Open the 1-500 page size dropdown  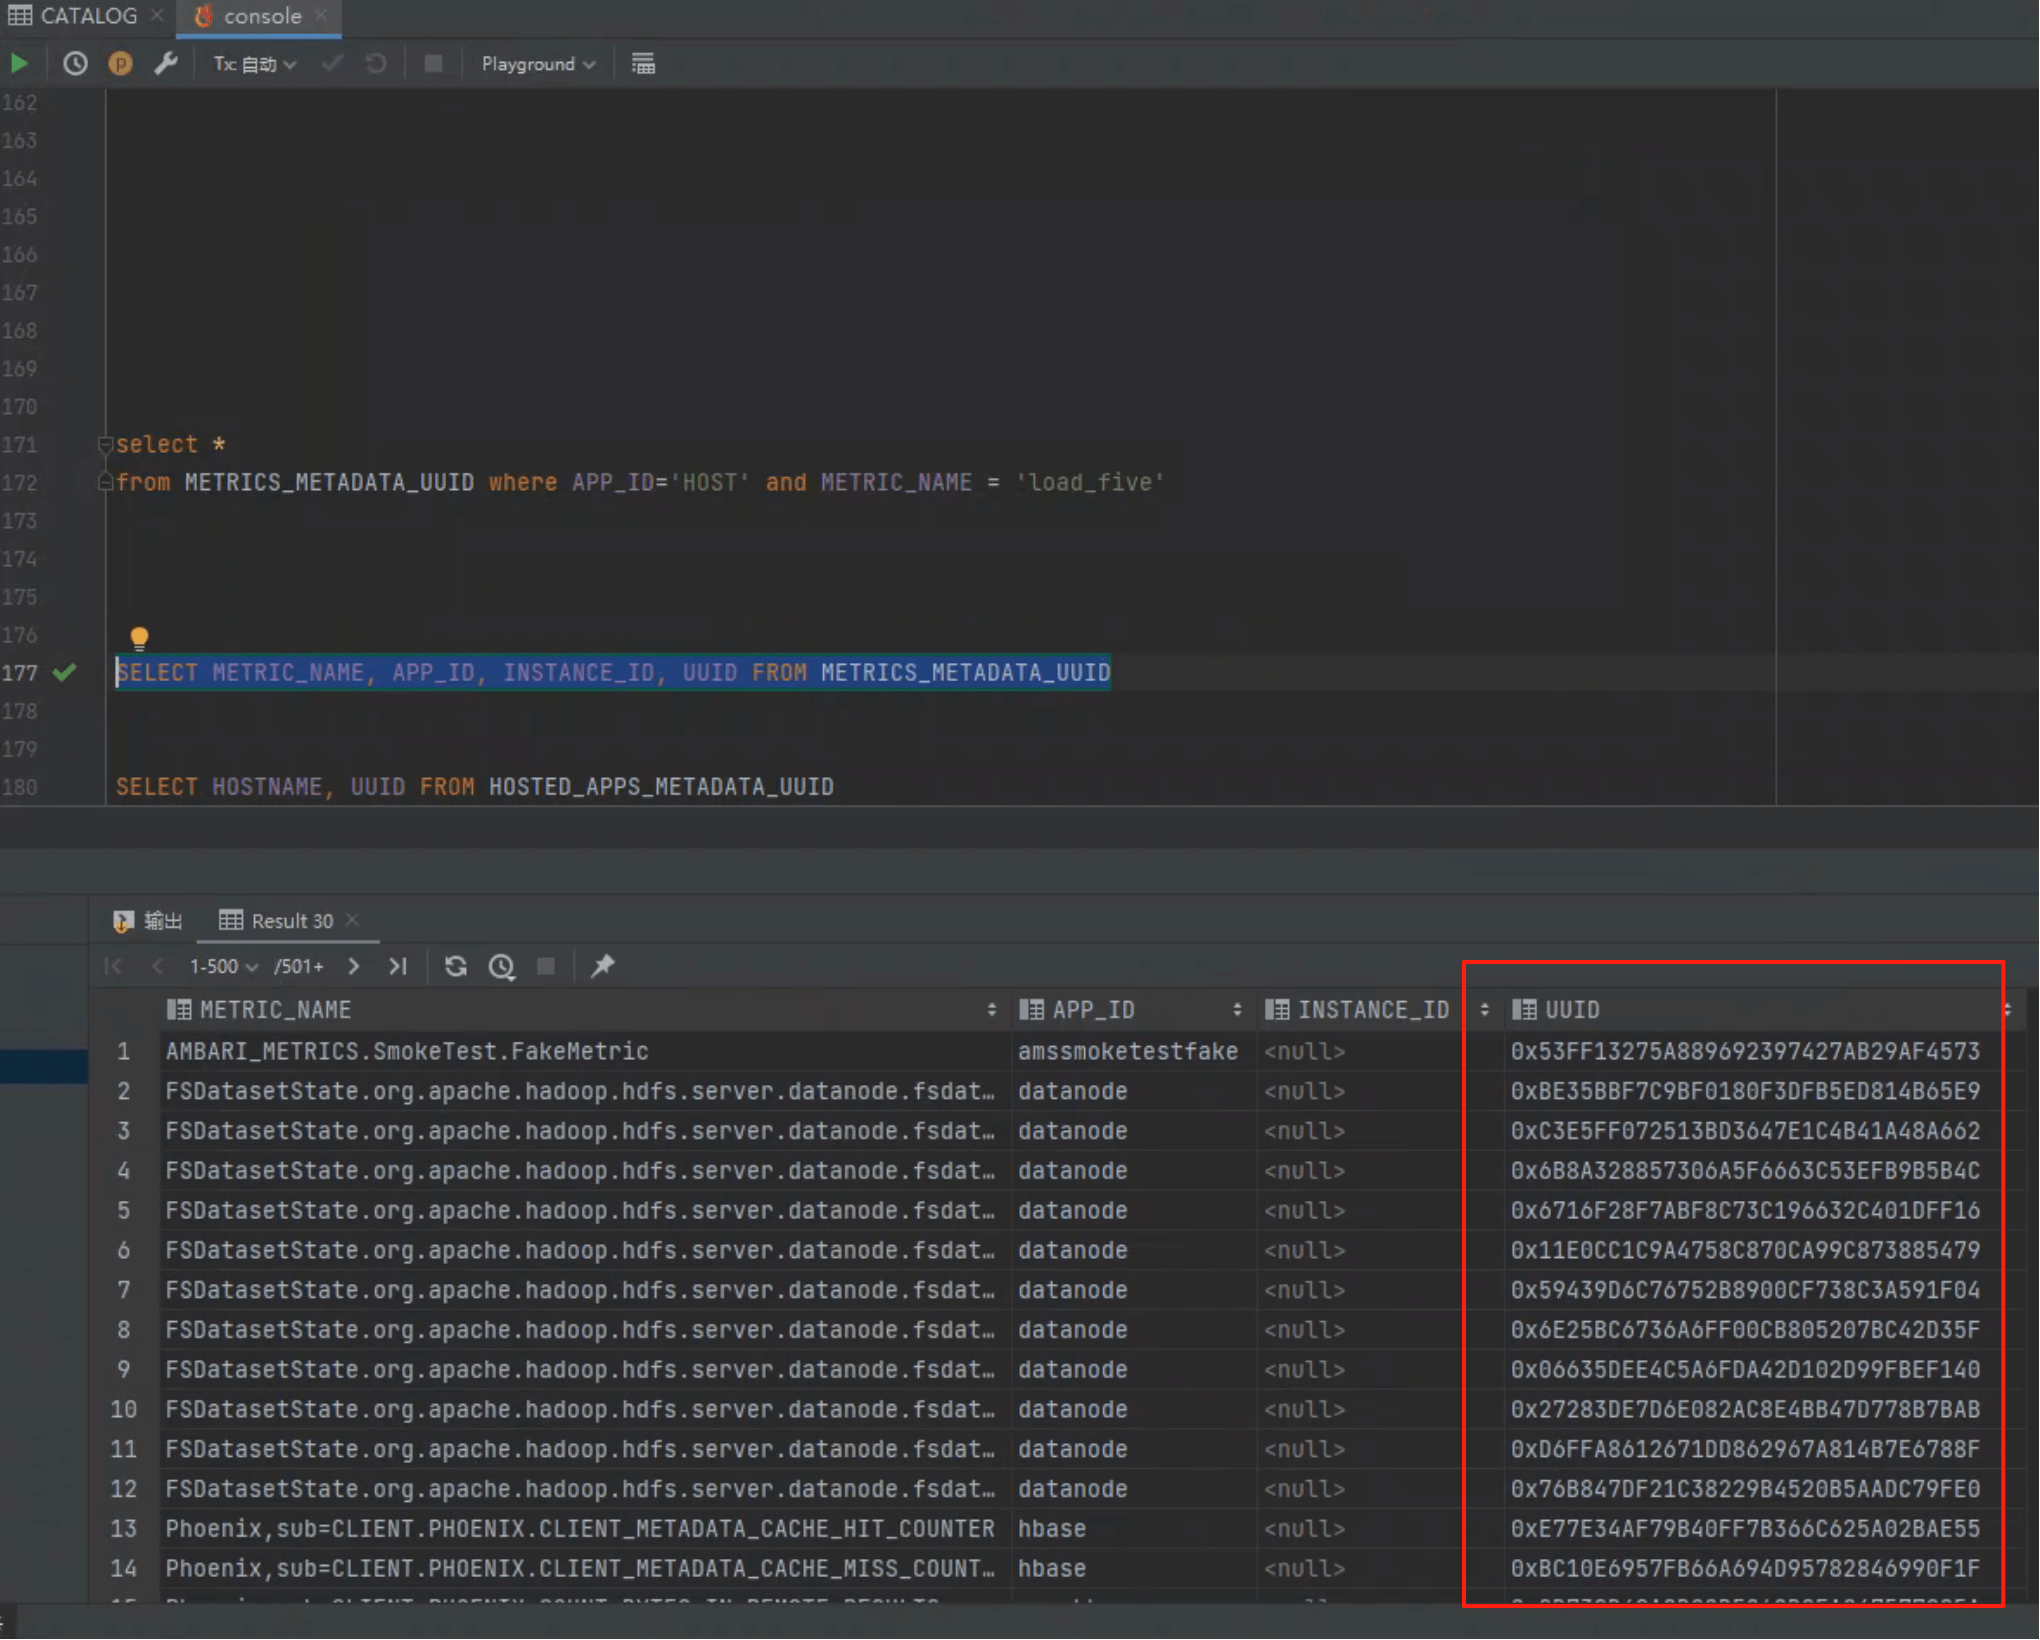224,967
